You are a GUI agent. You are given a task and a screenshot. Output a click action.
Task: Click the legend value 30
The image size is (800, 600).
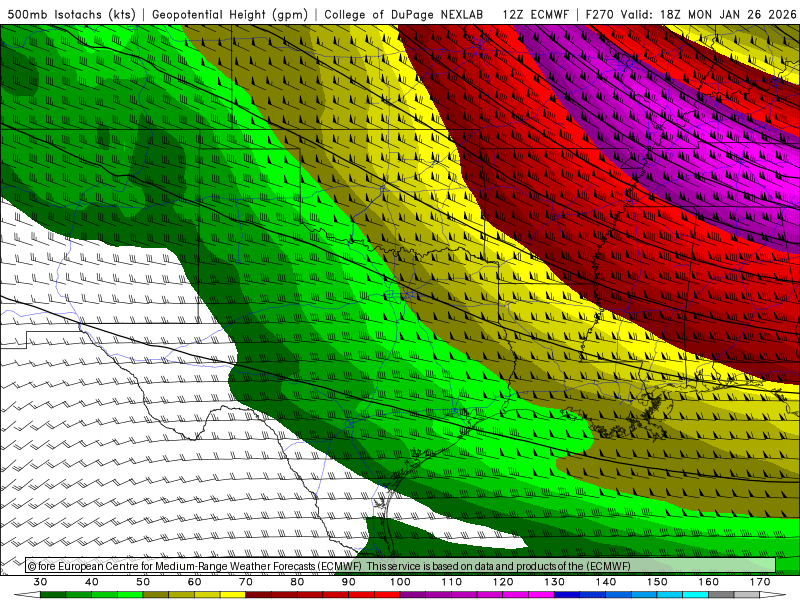(x=40, y=582)
